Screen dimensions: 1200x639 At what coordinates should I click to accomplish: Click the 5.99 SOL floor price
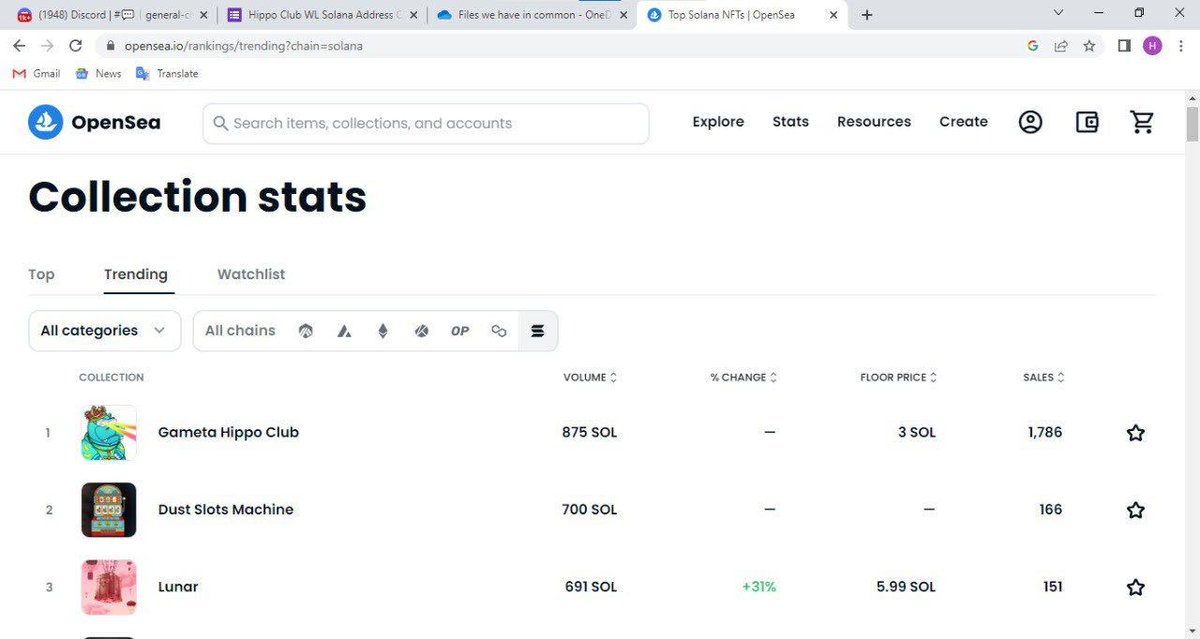point(906,587)
